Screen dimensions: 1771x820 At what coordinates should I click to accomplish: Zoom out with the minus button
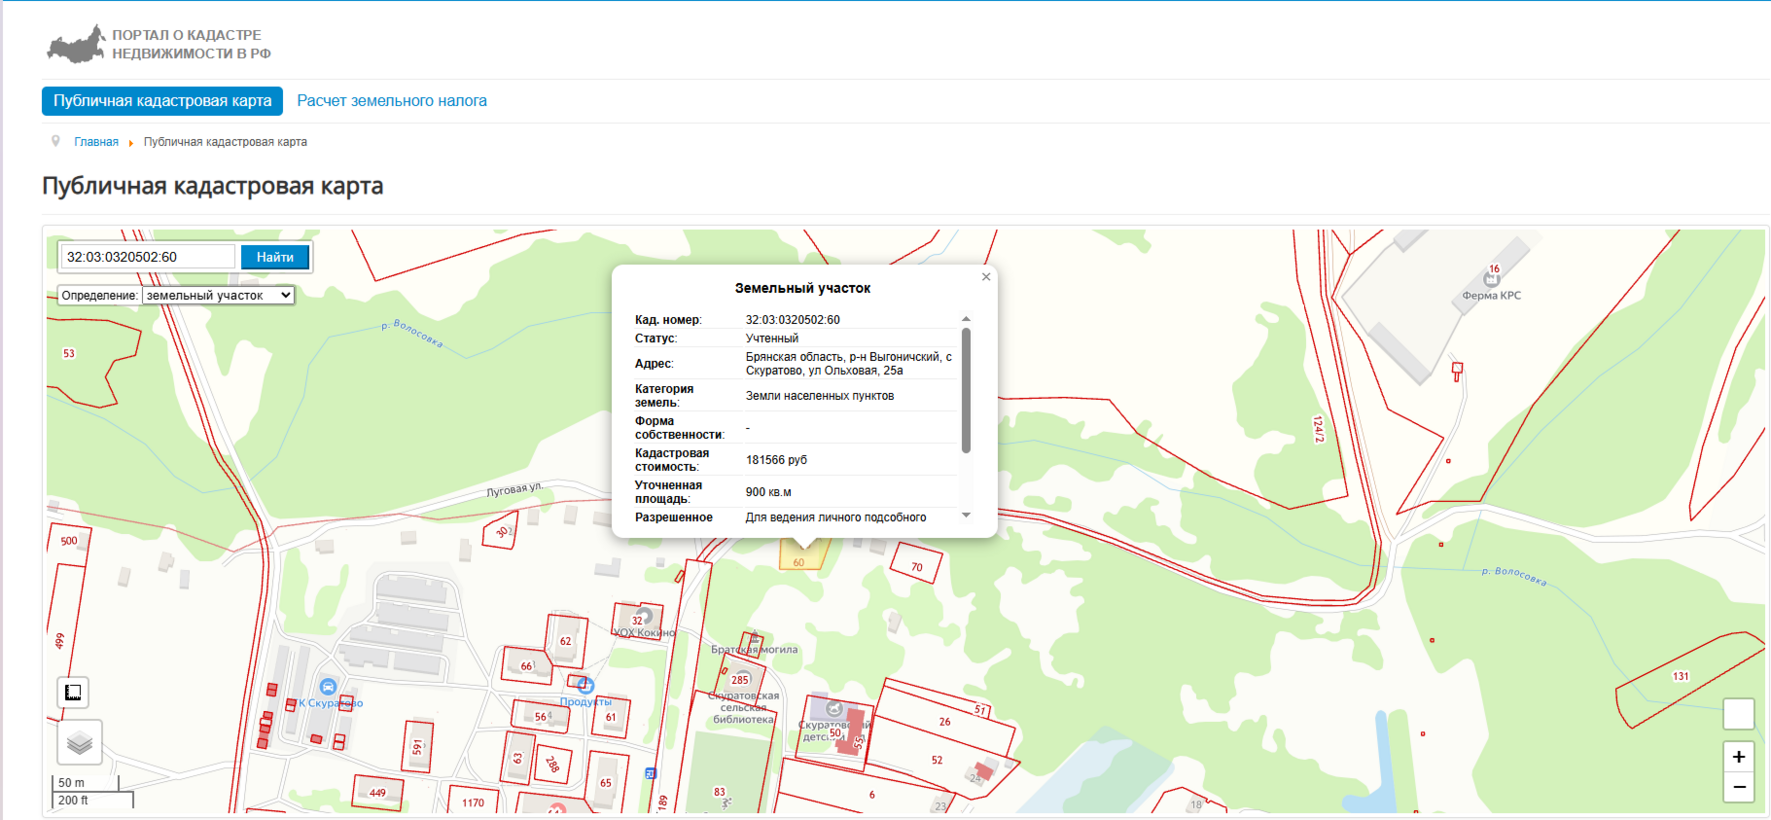(x=1738, y=787)
